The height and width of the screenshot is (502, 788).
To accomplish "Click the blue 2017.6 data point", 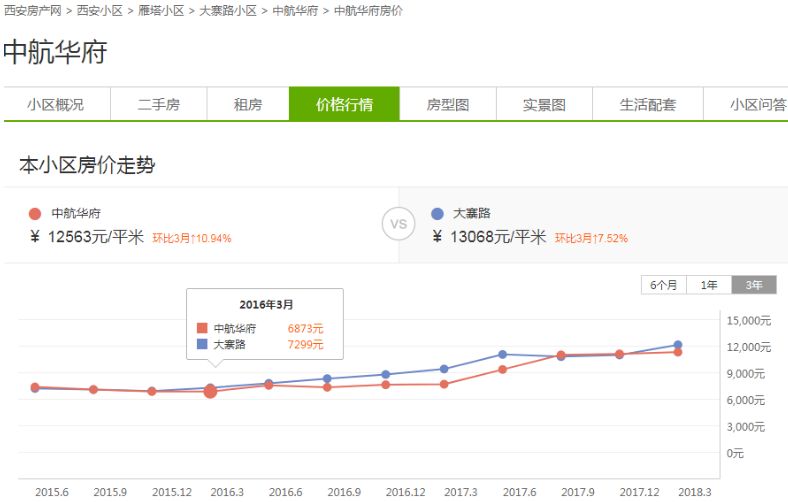I will (x=503, y=354).
